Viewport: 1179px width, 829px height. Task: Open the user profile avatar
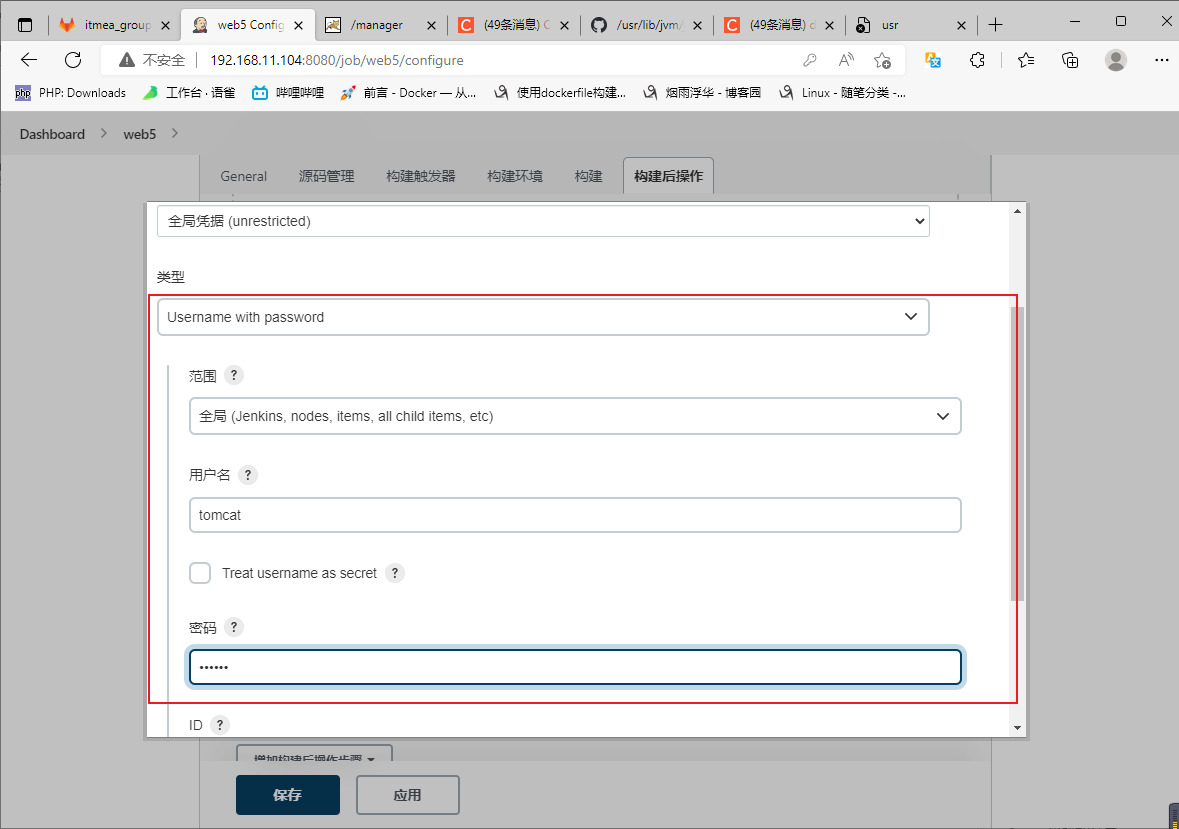[x=1116, y=60]
